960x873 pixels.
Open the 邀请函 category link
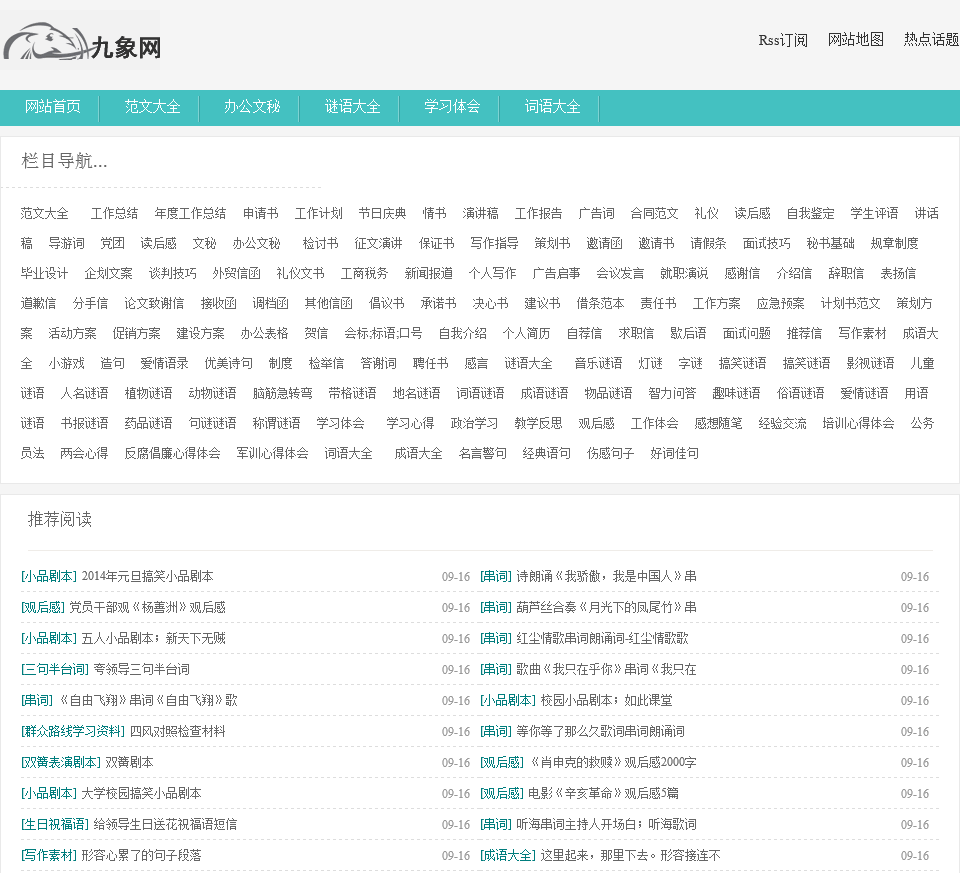click(x=604, y=243)
